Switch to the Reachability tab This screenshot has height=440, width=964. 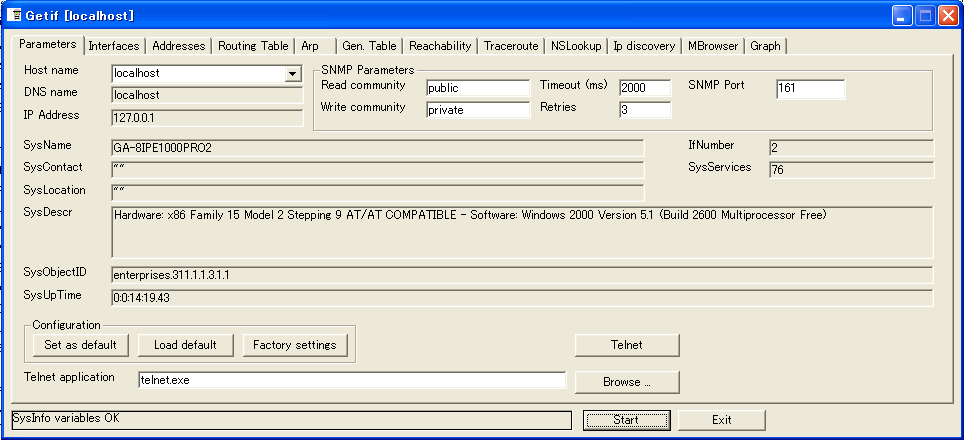pyautogui.click(x=440, y=46)
